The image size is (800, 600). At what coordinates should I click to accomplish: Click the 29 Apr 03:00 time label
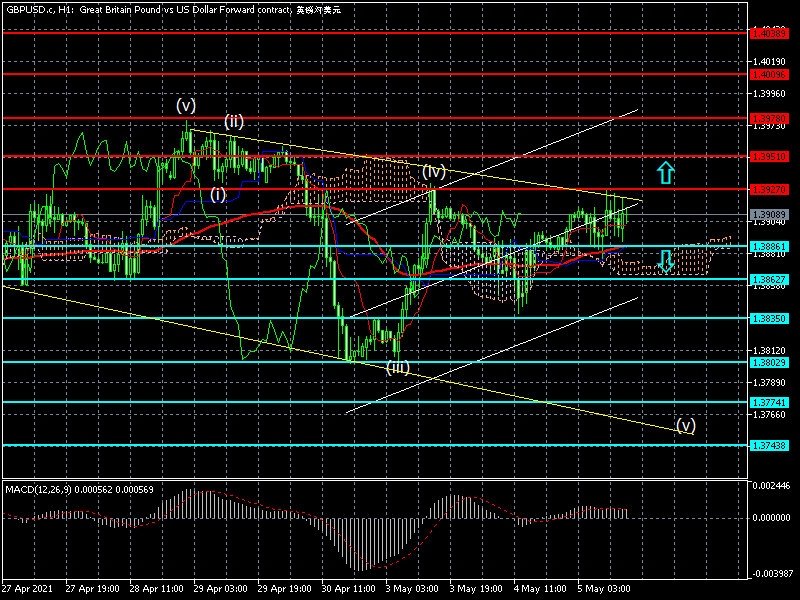(x=220, y=589)
